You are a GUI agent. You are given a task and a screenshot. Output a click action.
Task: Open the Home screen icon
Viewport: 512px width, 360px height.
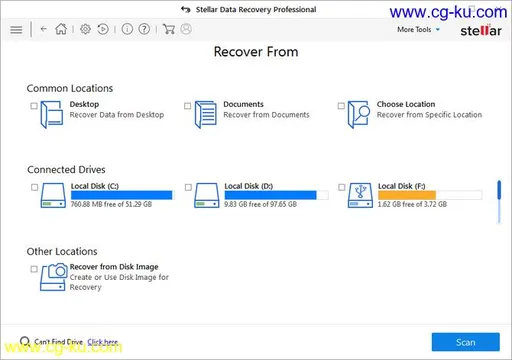(x=61, y=29)
